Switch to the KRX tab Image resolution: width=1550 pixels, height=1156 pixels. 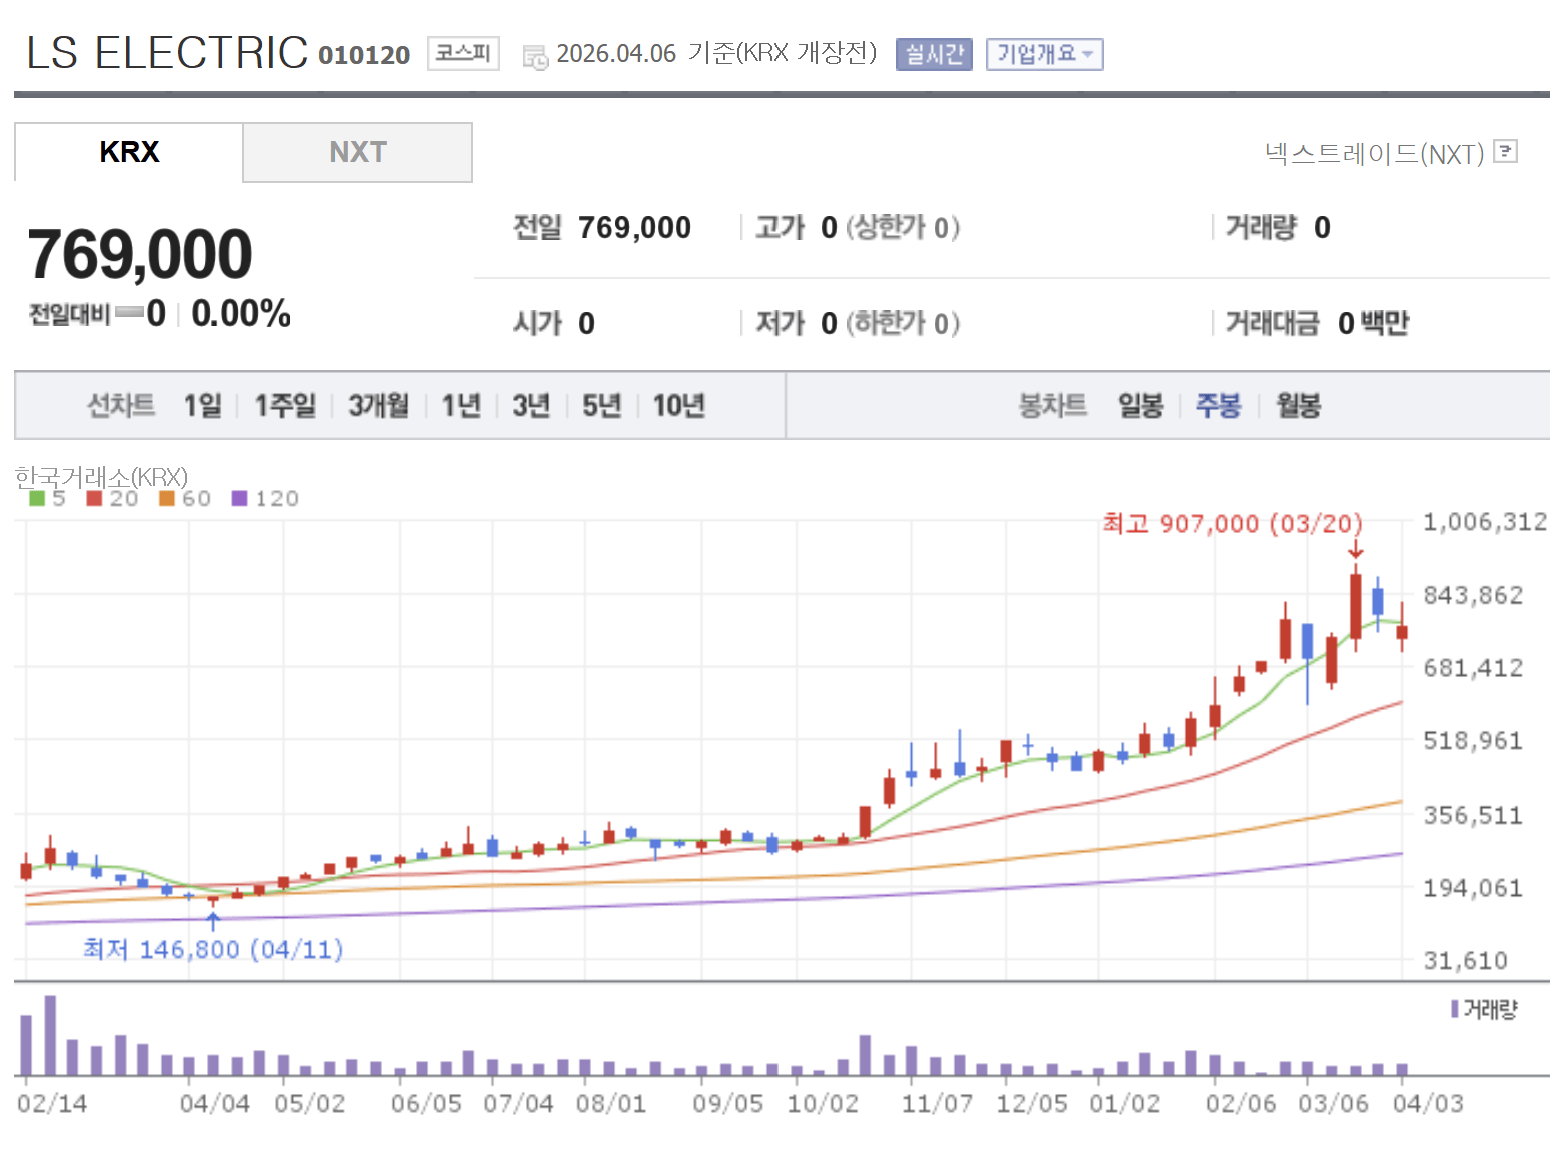129,152
